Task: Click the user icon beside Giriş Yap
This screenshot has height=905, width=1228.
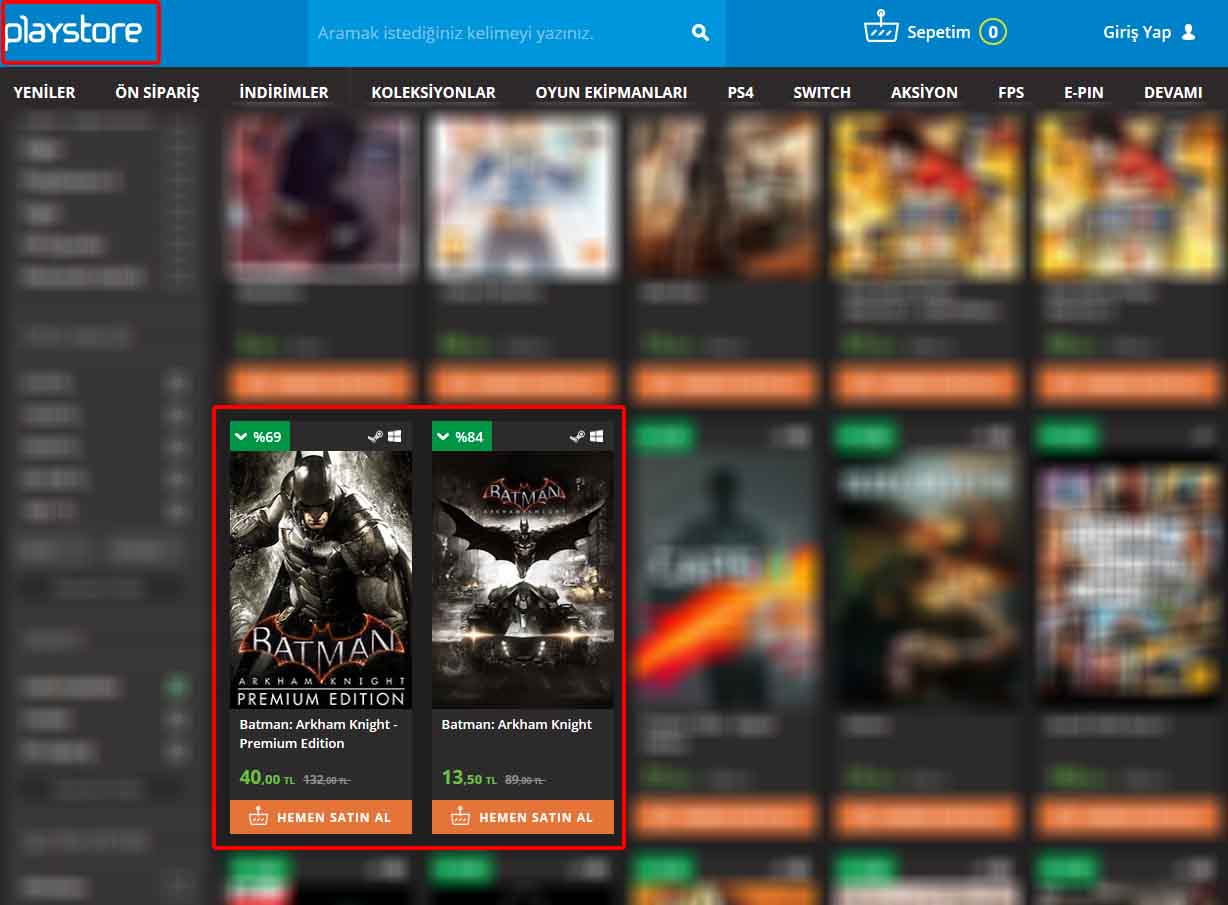Action: pyautogui.click(x=1188, y=32)
